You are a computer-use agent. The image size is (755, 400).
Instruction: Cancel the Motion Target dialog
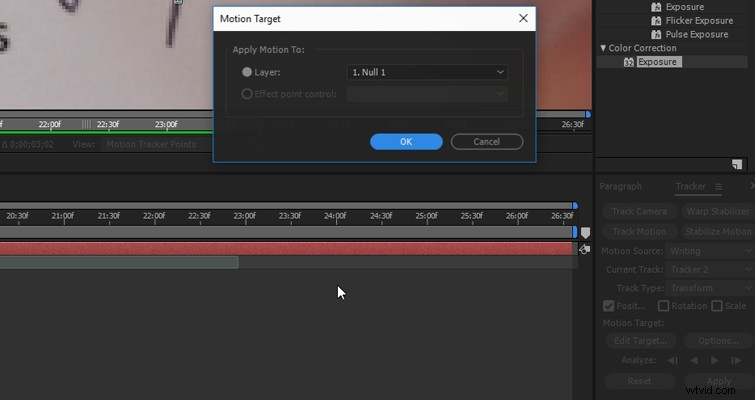(x=487, y=142)
